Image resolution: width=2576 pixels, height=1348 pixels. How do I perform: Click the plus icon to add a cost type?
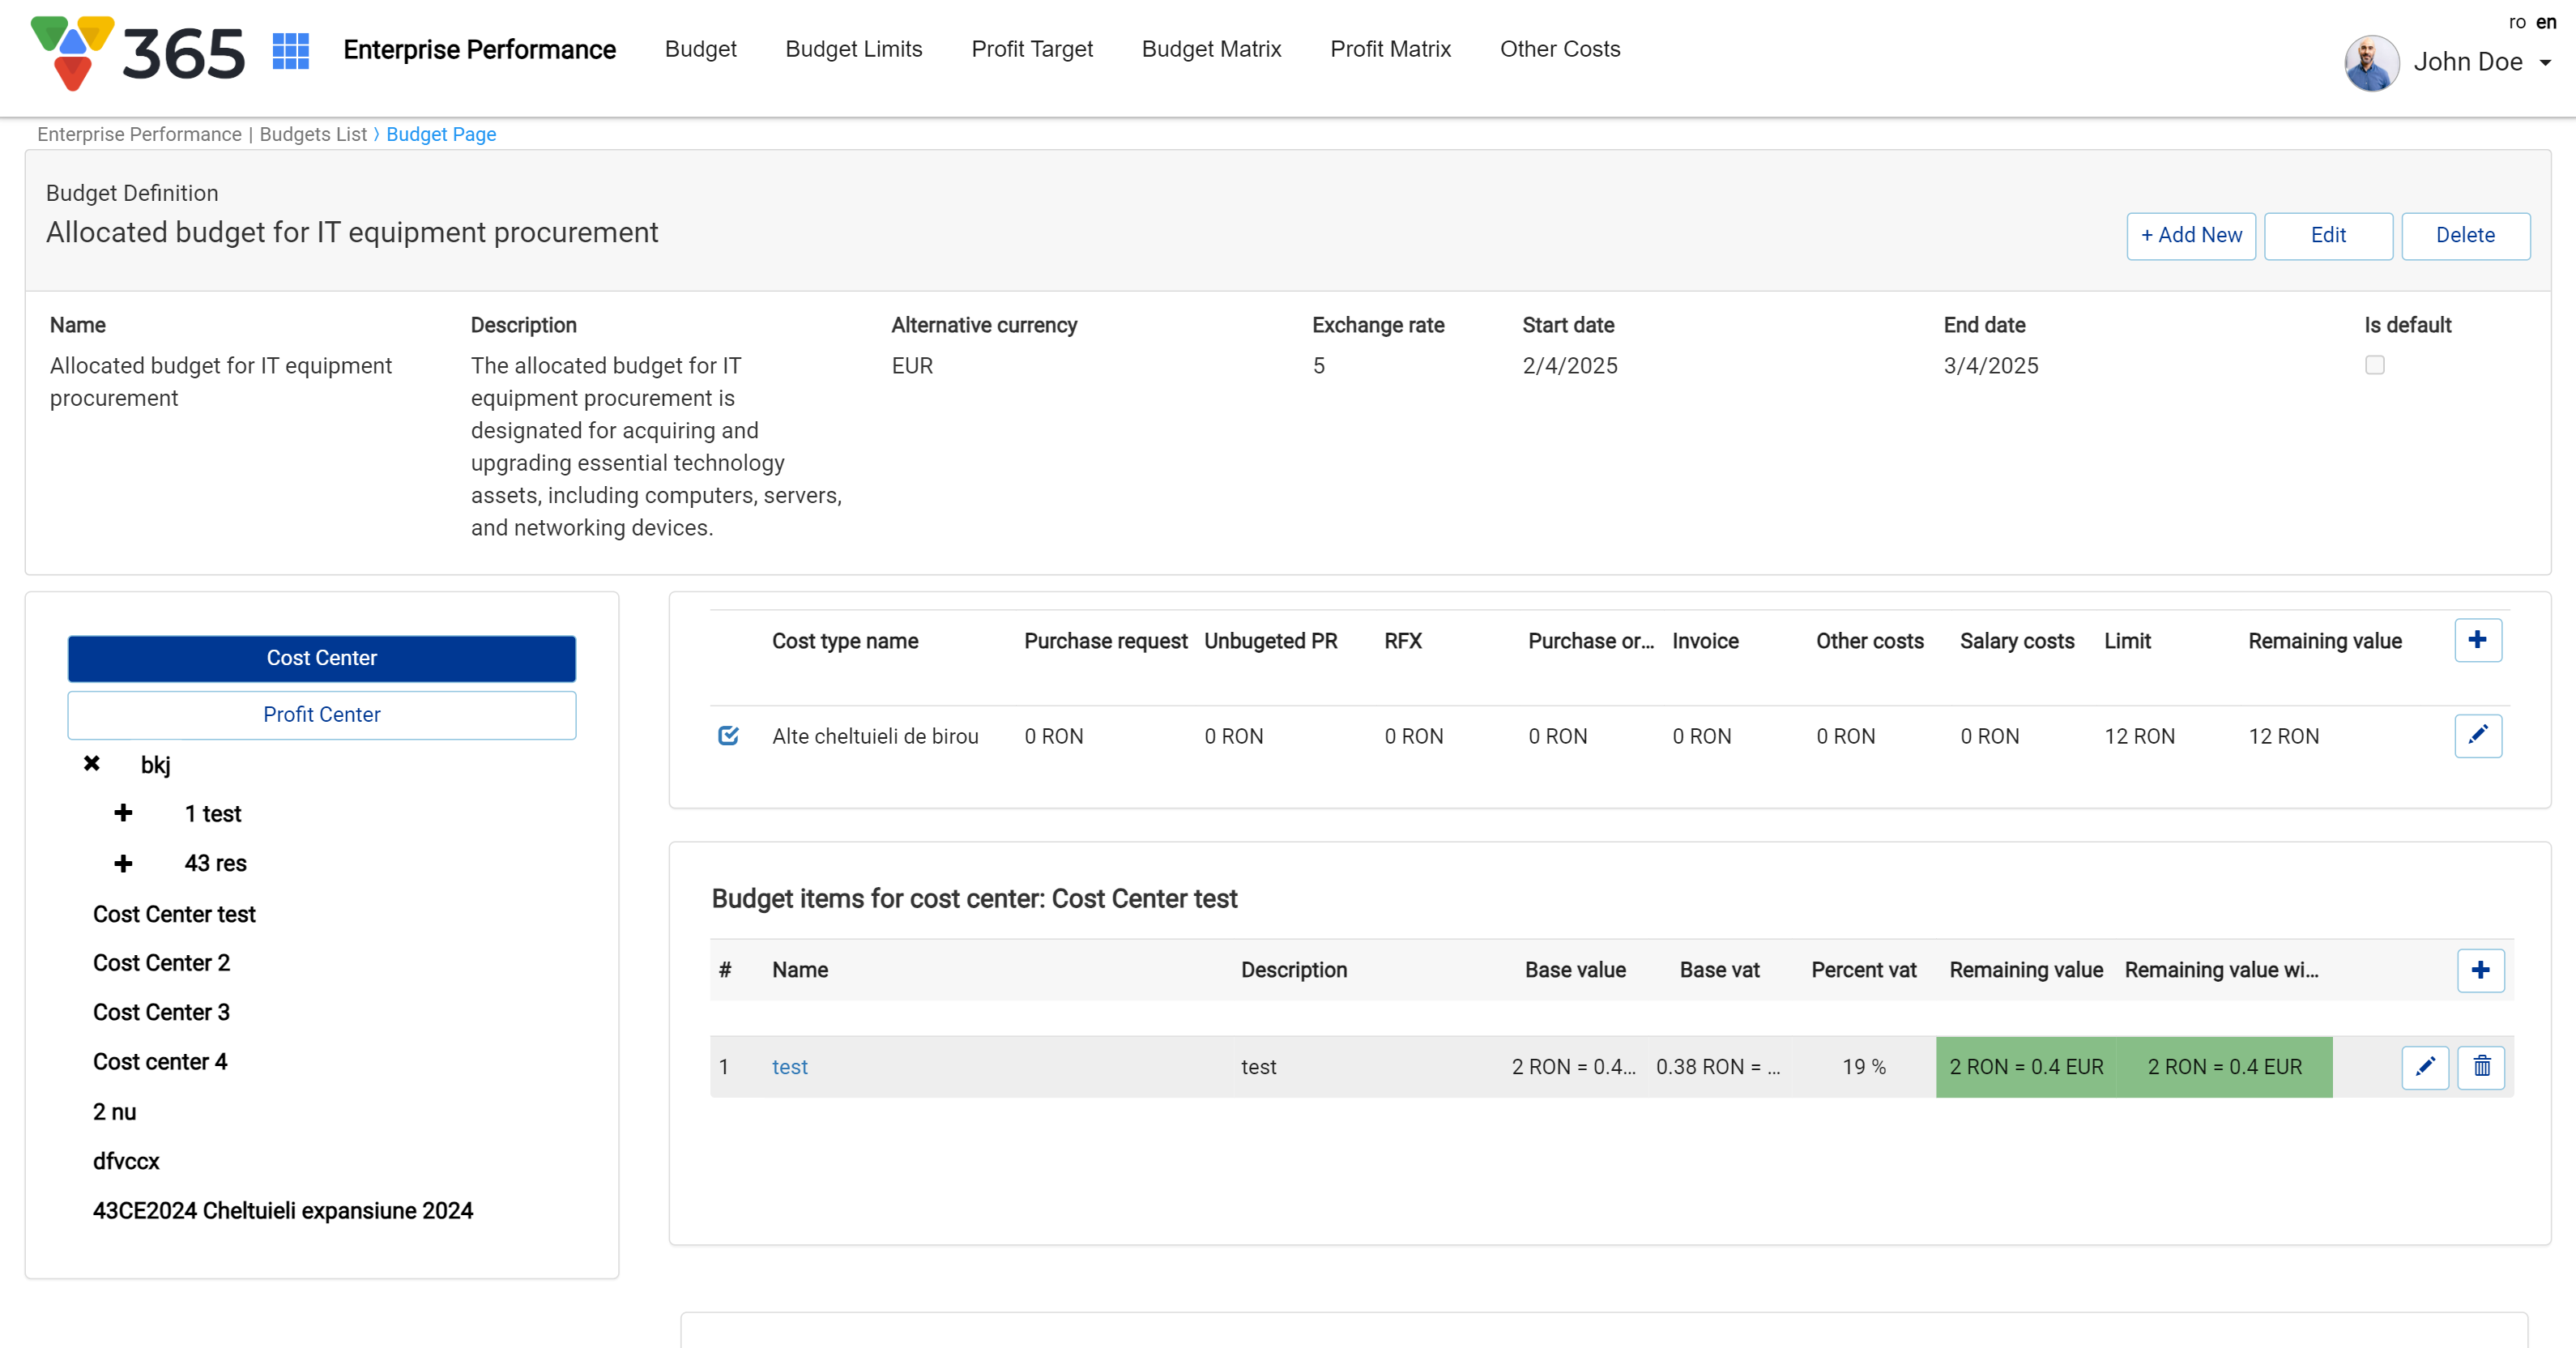tap(2477, 640)
